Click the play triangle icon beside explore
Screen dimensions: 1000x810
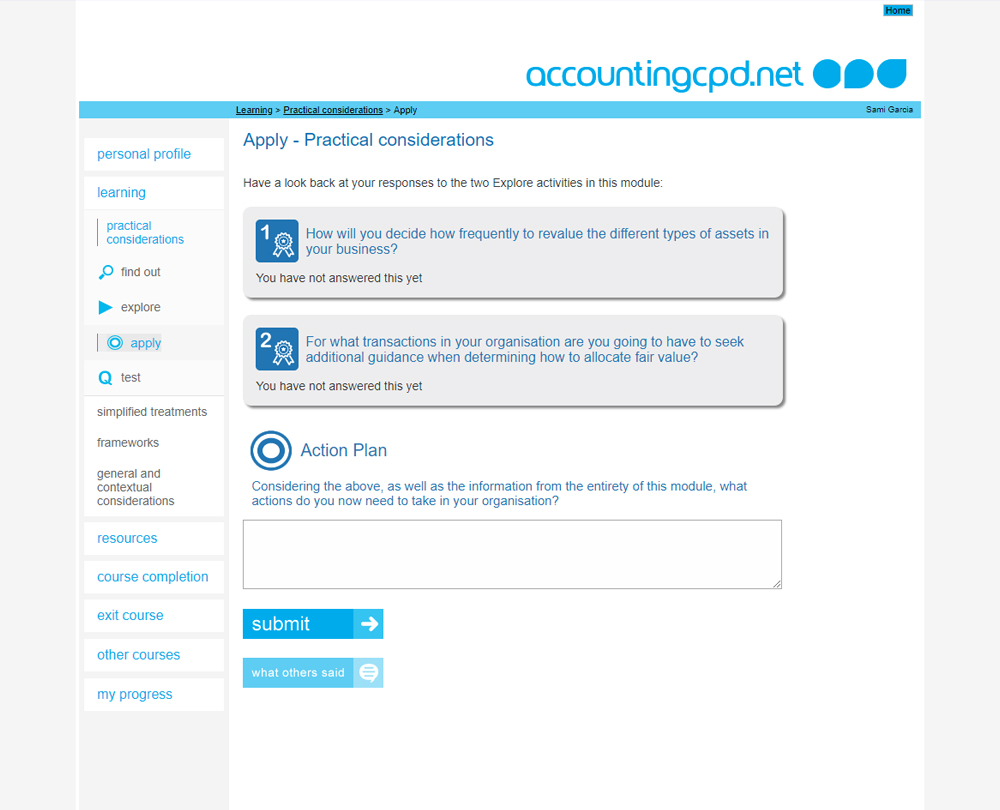pos(106,308)
